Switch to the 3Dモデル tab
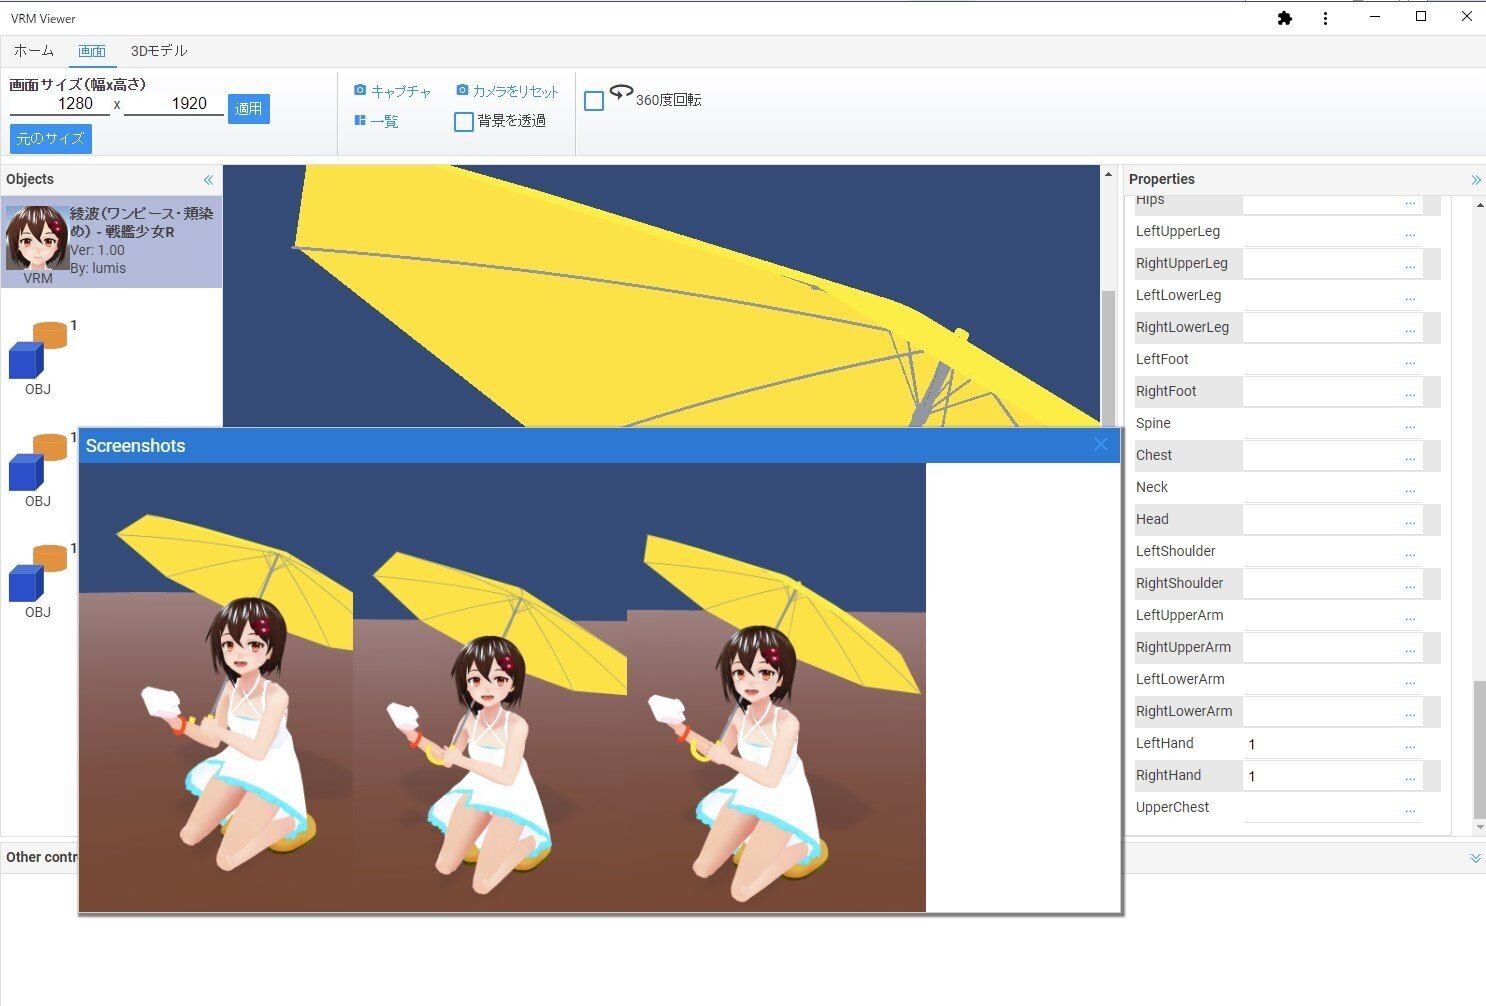This screenshot has width=1486, height=1006. (x=159, y=50)
